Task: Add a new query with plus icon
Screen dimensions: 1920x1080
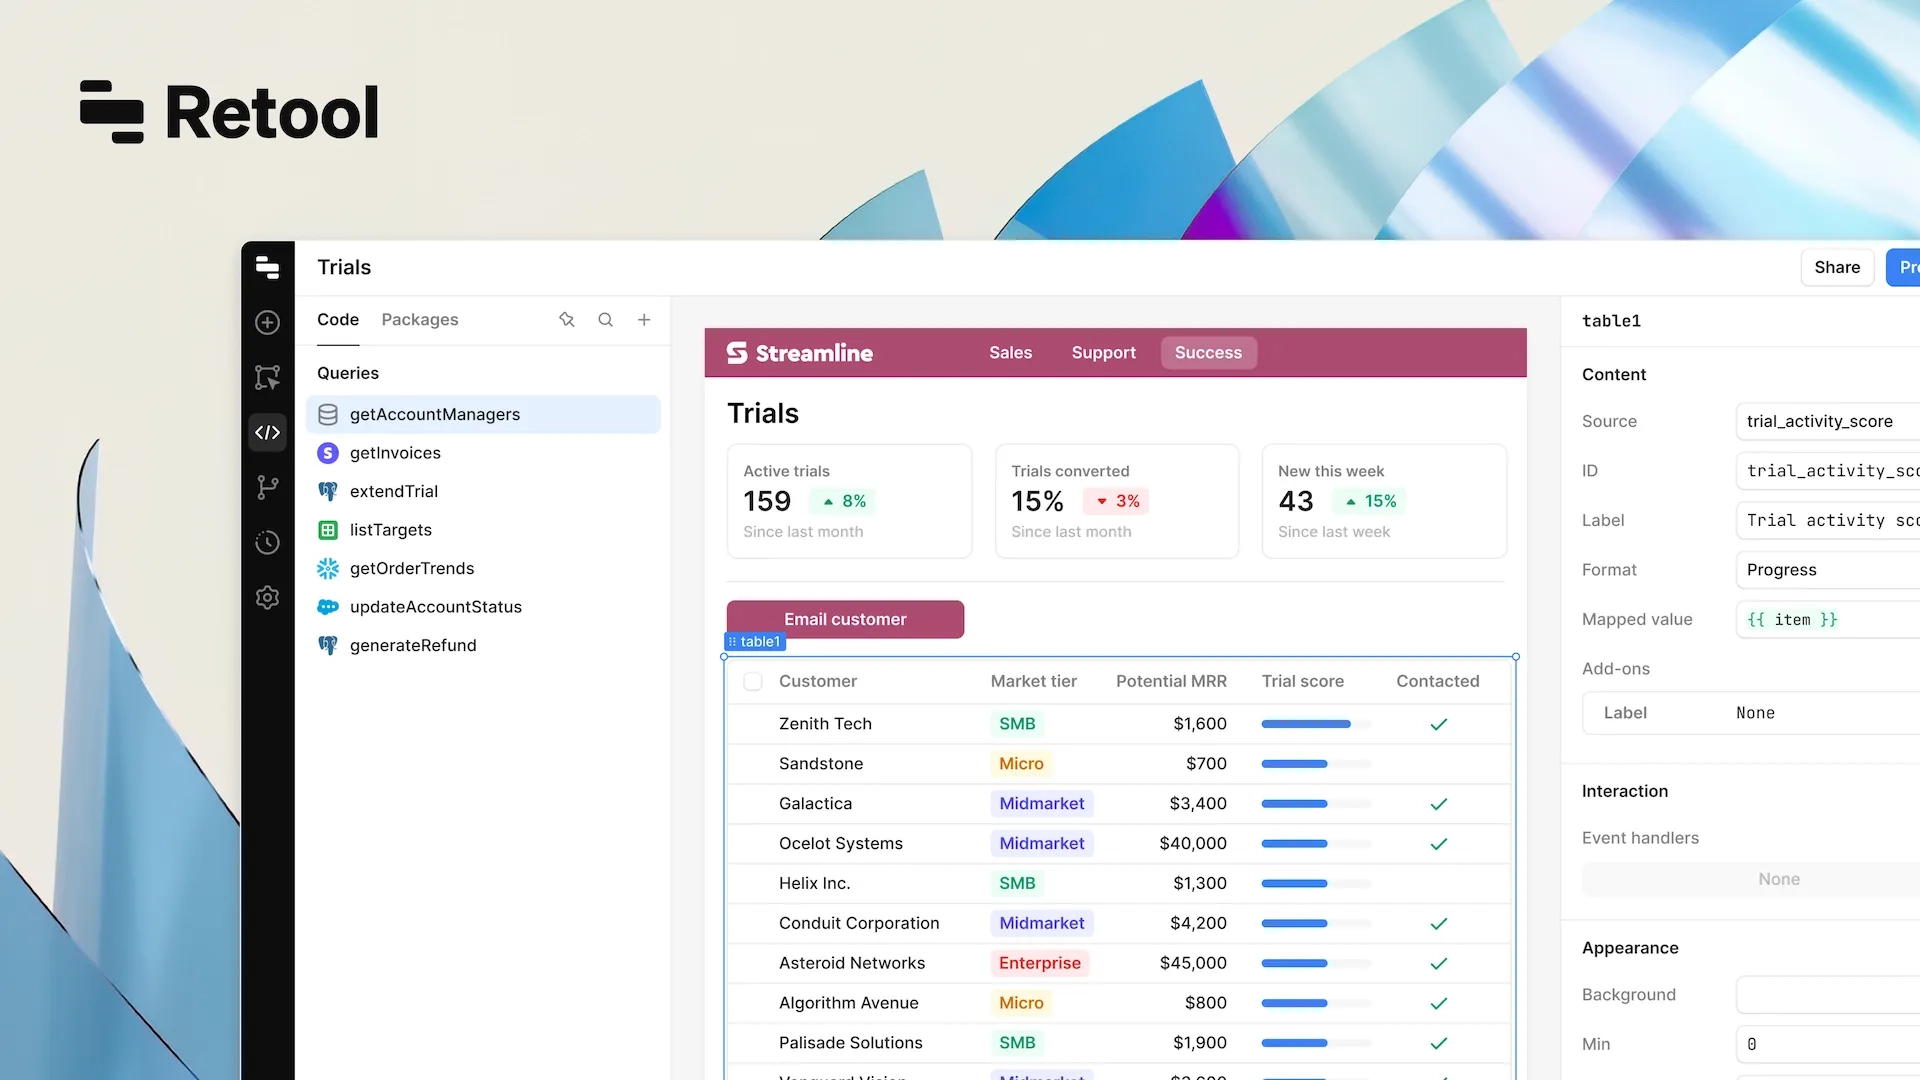Action: [644, 320]
